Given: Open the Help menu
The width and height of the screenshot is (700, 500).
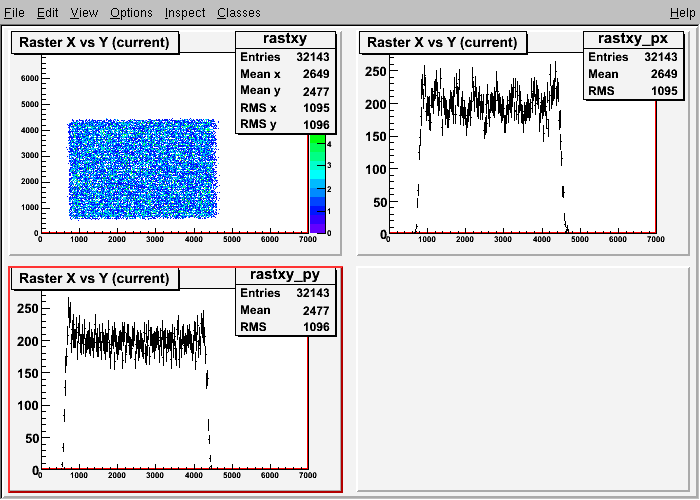Looking at the screenshot, I should [x=683, y=13].
